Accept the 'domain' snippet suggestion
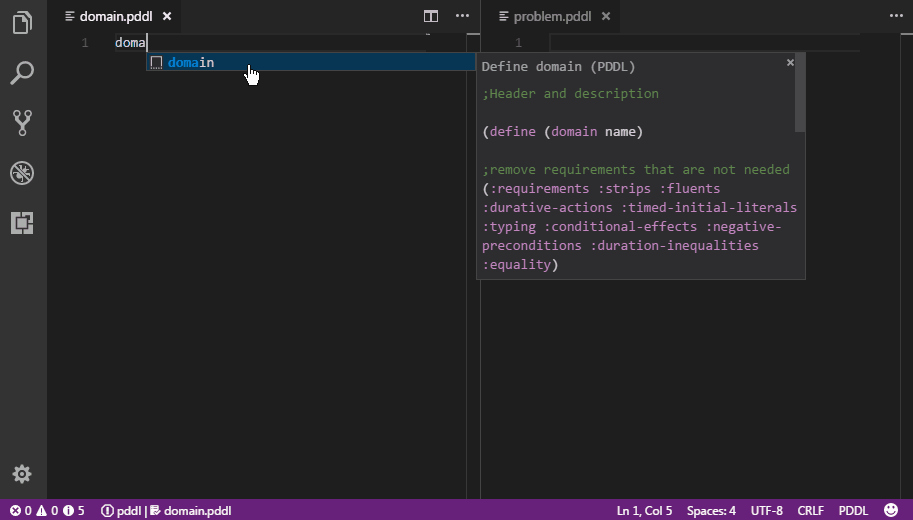Image resolution: width=913 pixels, height=520 pixels. coord(311,62)
